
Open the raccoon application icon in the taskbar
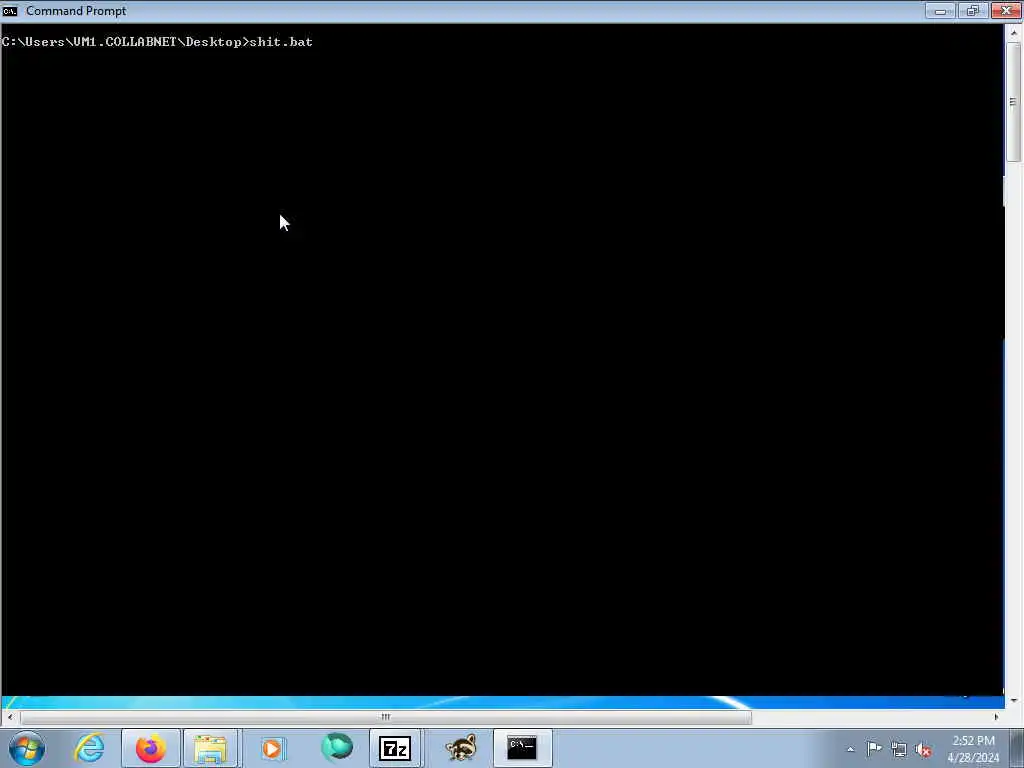461,748
